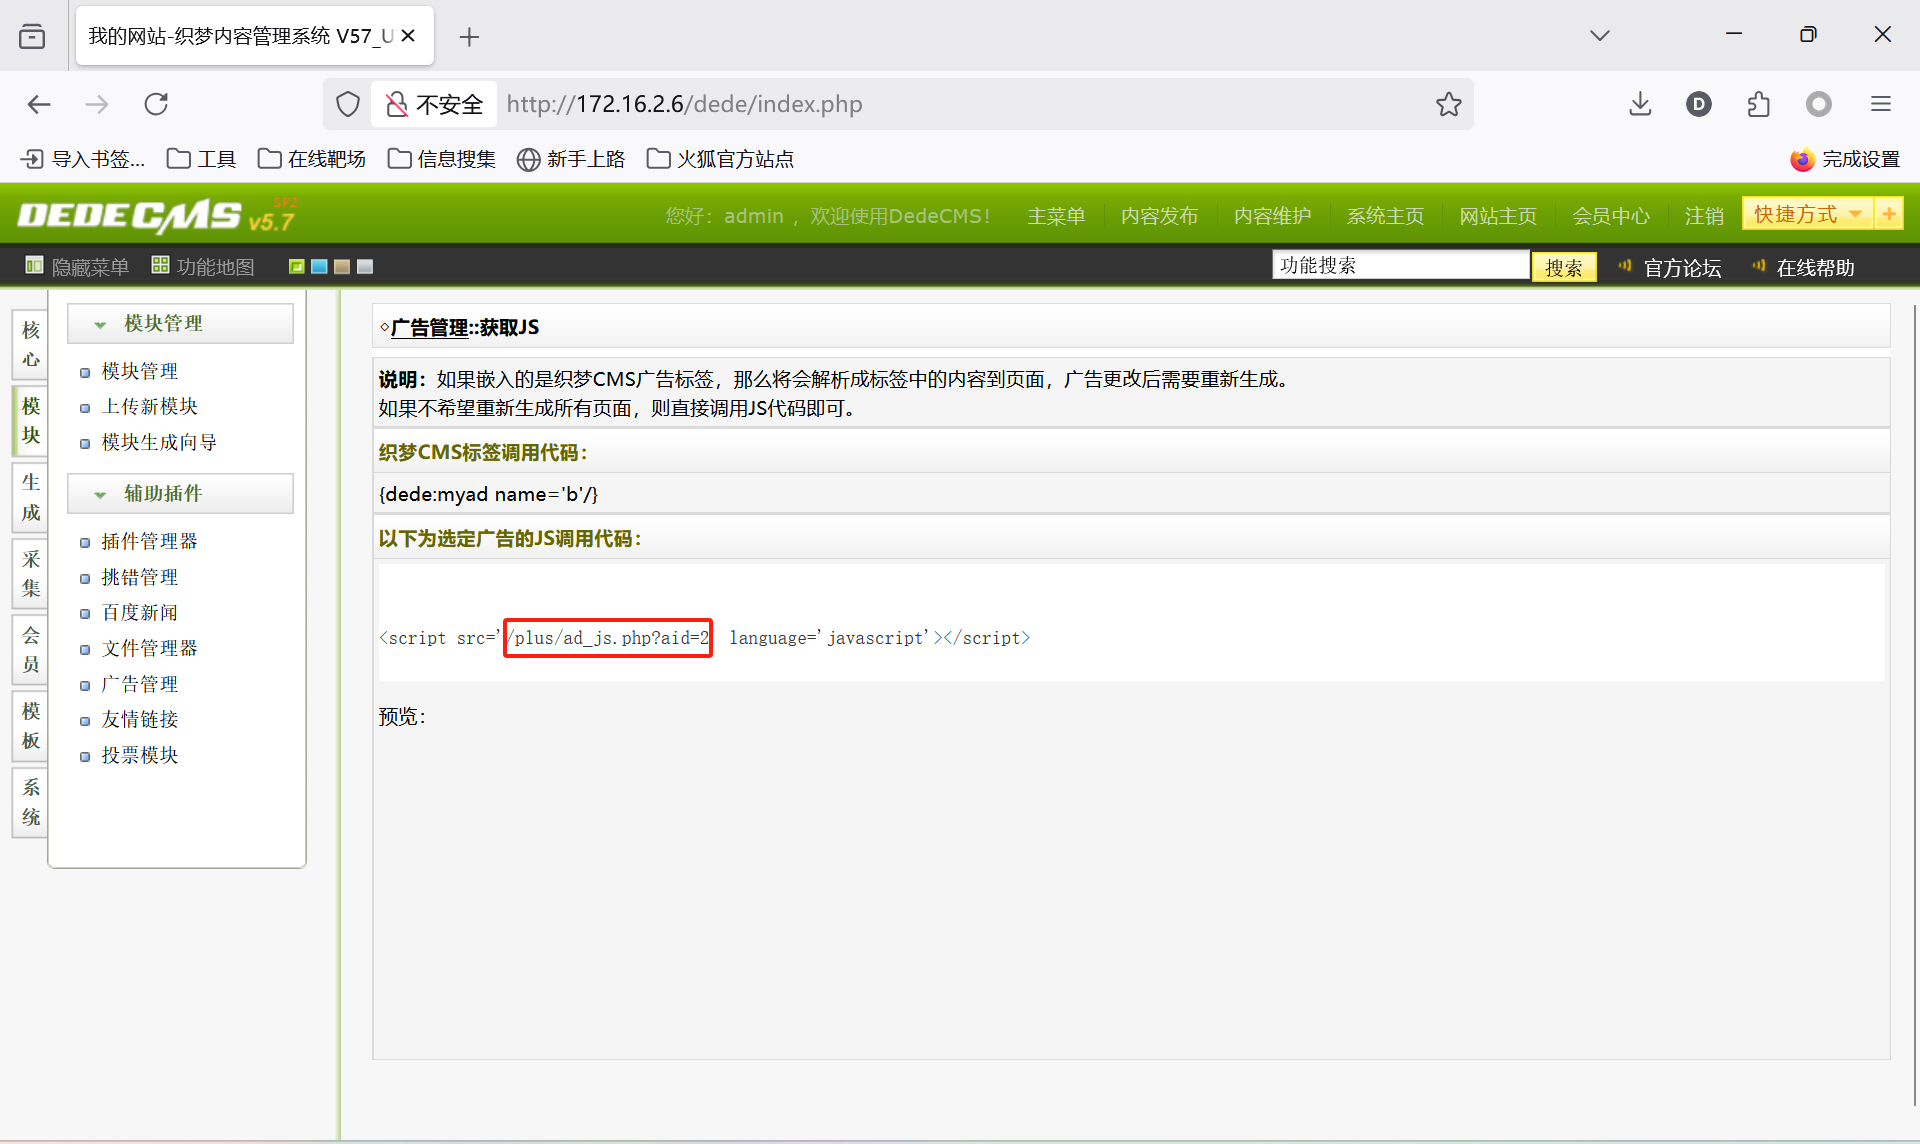Switch to the 核心 side tab
This screenshot has width=1920, height=1144.
pos(31,344)
